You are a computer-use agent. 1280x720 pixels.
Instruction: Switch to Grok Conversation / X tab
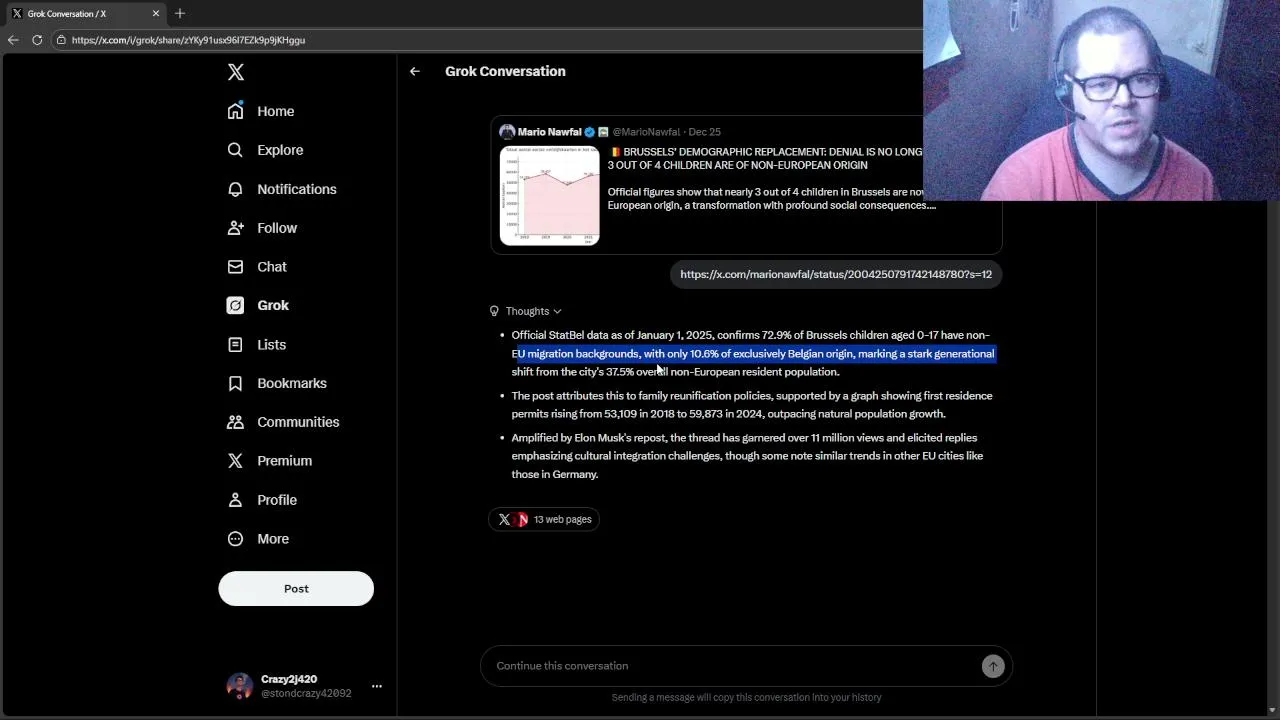(x=85, y=13)
